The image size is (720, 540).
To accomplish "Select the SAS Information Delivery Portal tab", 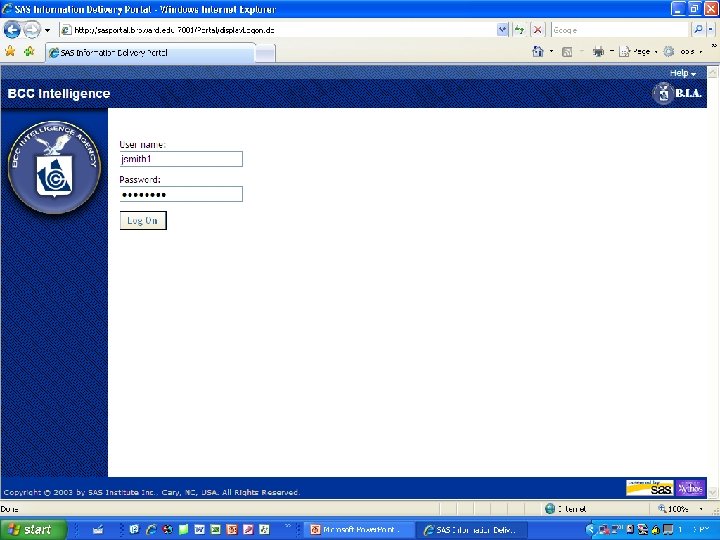I will coord(150,53).
